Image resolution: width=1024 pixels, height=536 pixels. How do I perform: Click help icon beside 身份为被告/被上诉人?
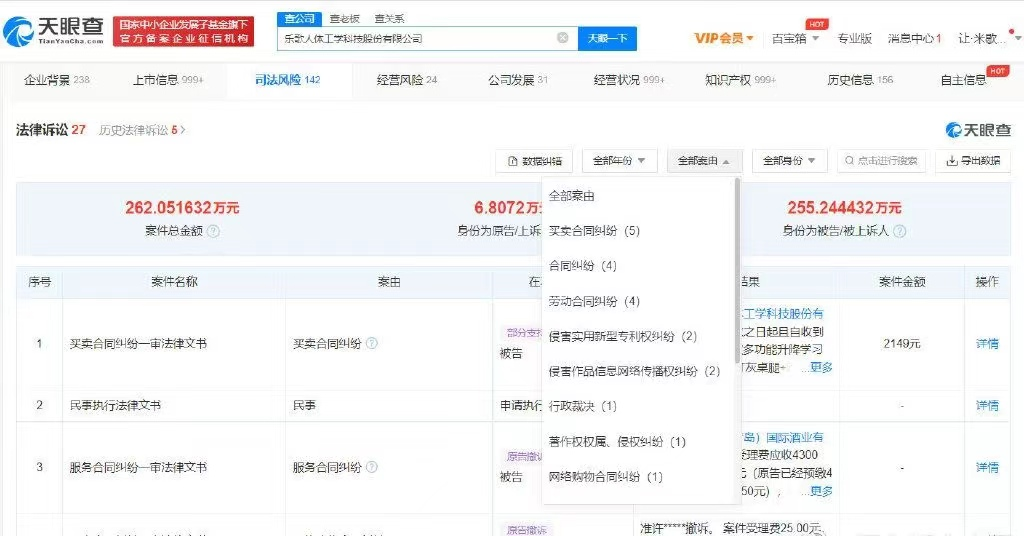(x=899, y=231)
